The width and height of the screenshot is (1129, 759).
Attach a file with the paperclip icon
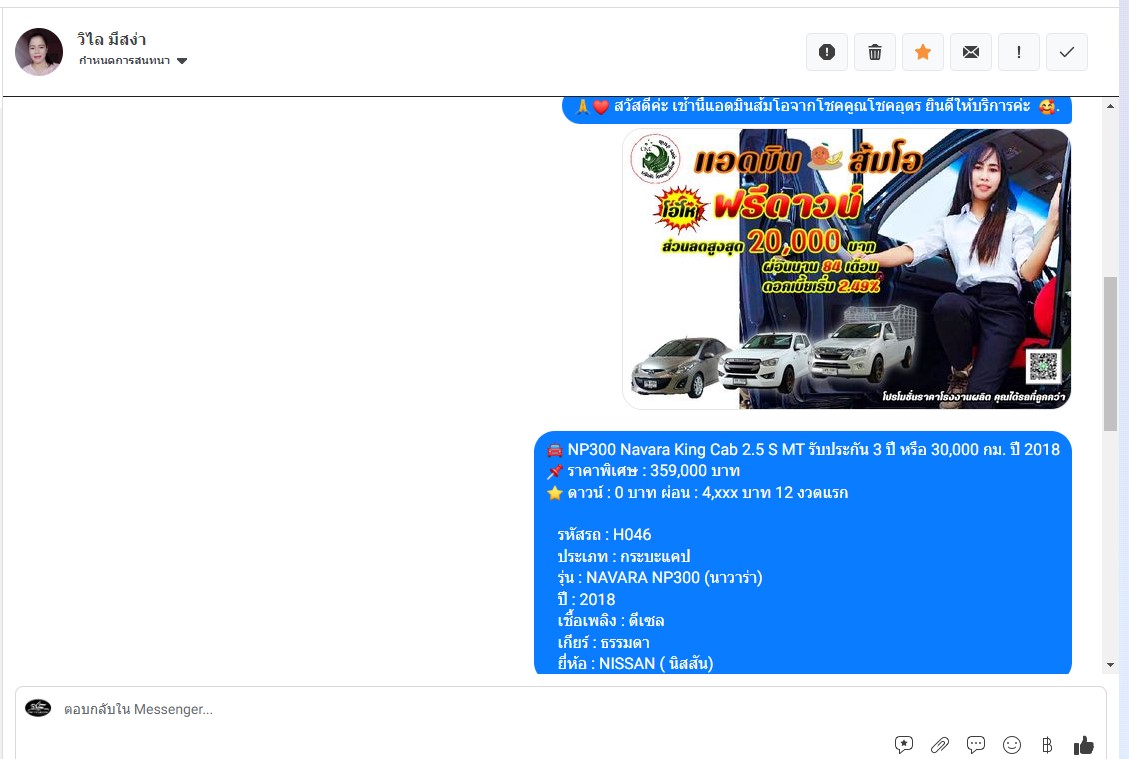[x=940, y=745]
